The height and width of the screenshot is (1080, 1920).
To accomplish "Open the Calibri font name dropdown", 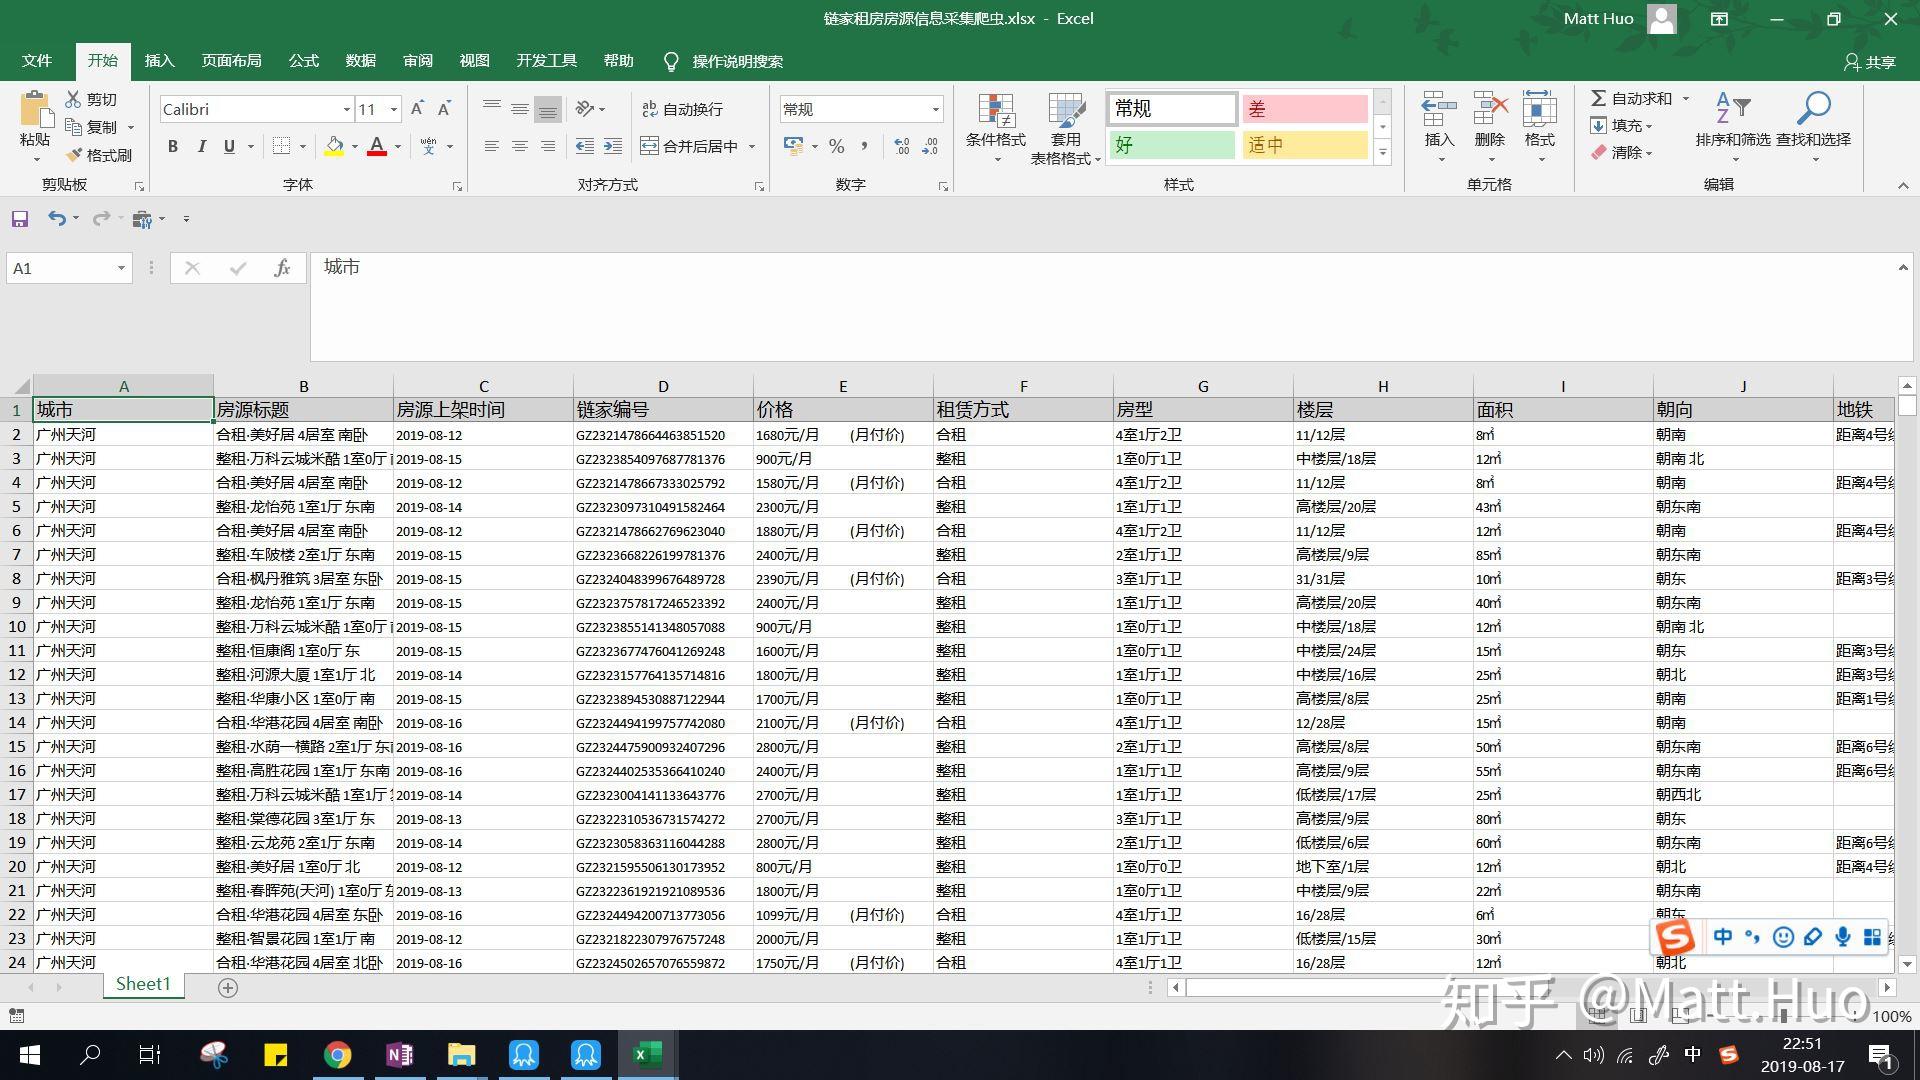I will 346,109.
